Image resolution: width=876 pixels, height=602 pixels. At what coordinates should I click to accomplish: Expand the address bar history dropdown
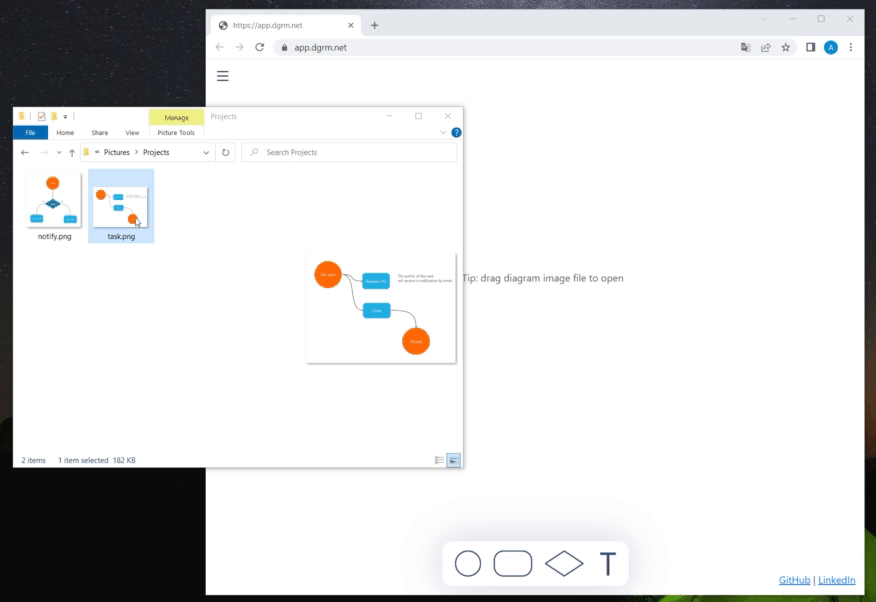[206, 152]
